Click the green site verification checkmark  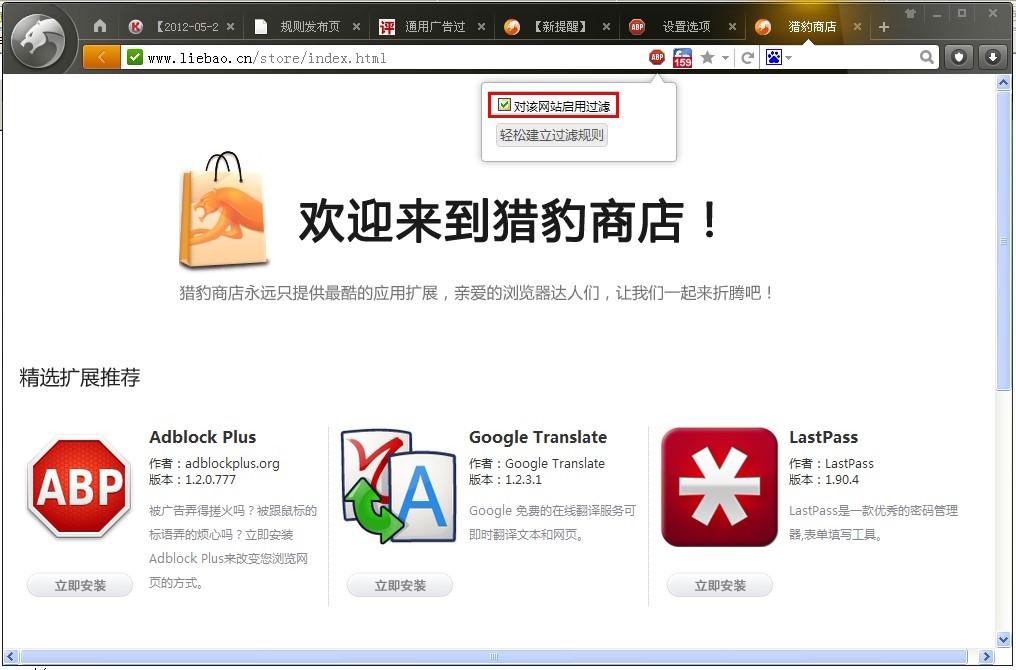(134, 57)
